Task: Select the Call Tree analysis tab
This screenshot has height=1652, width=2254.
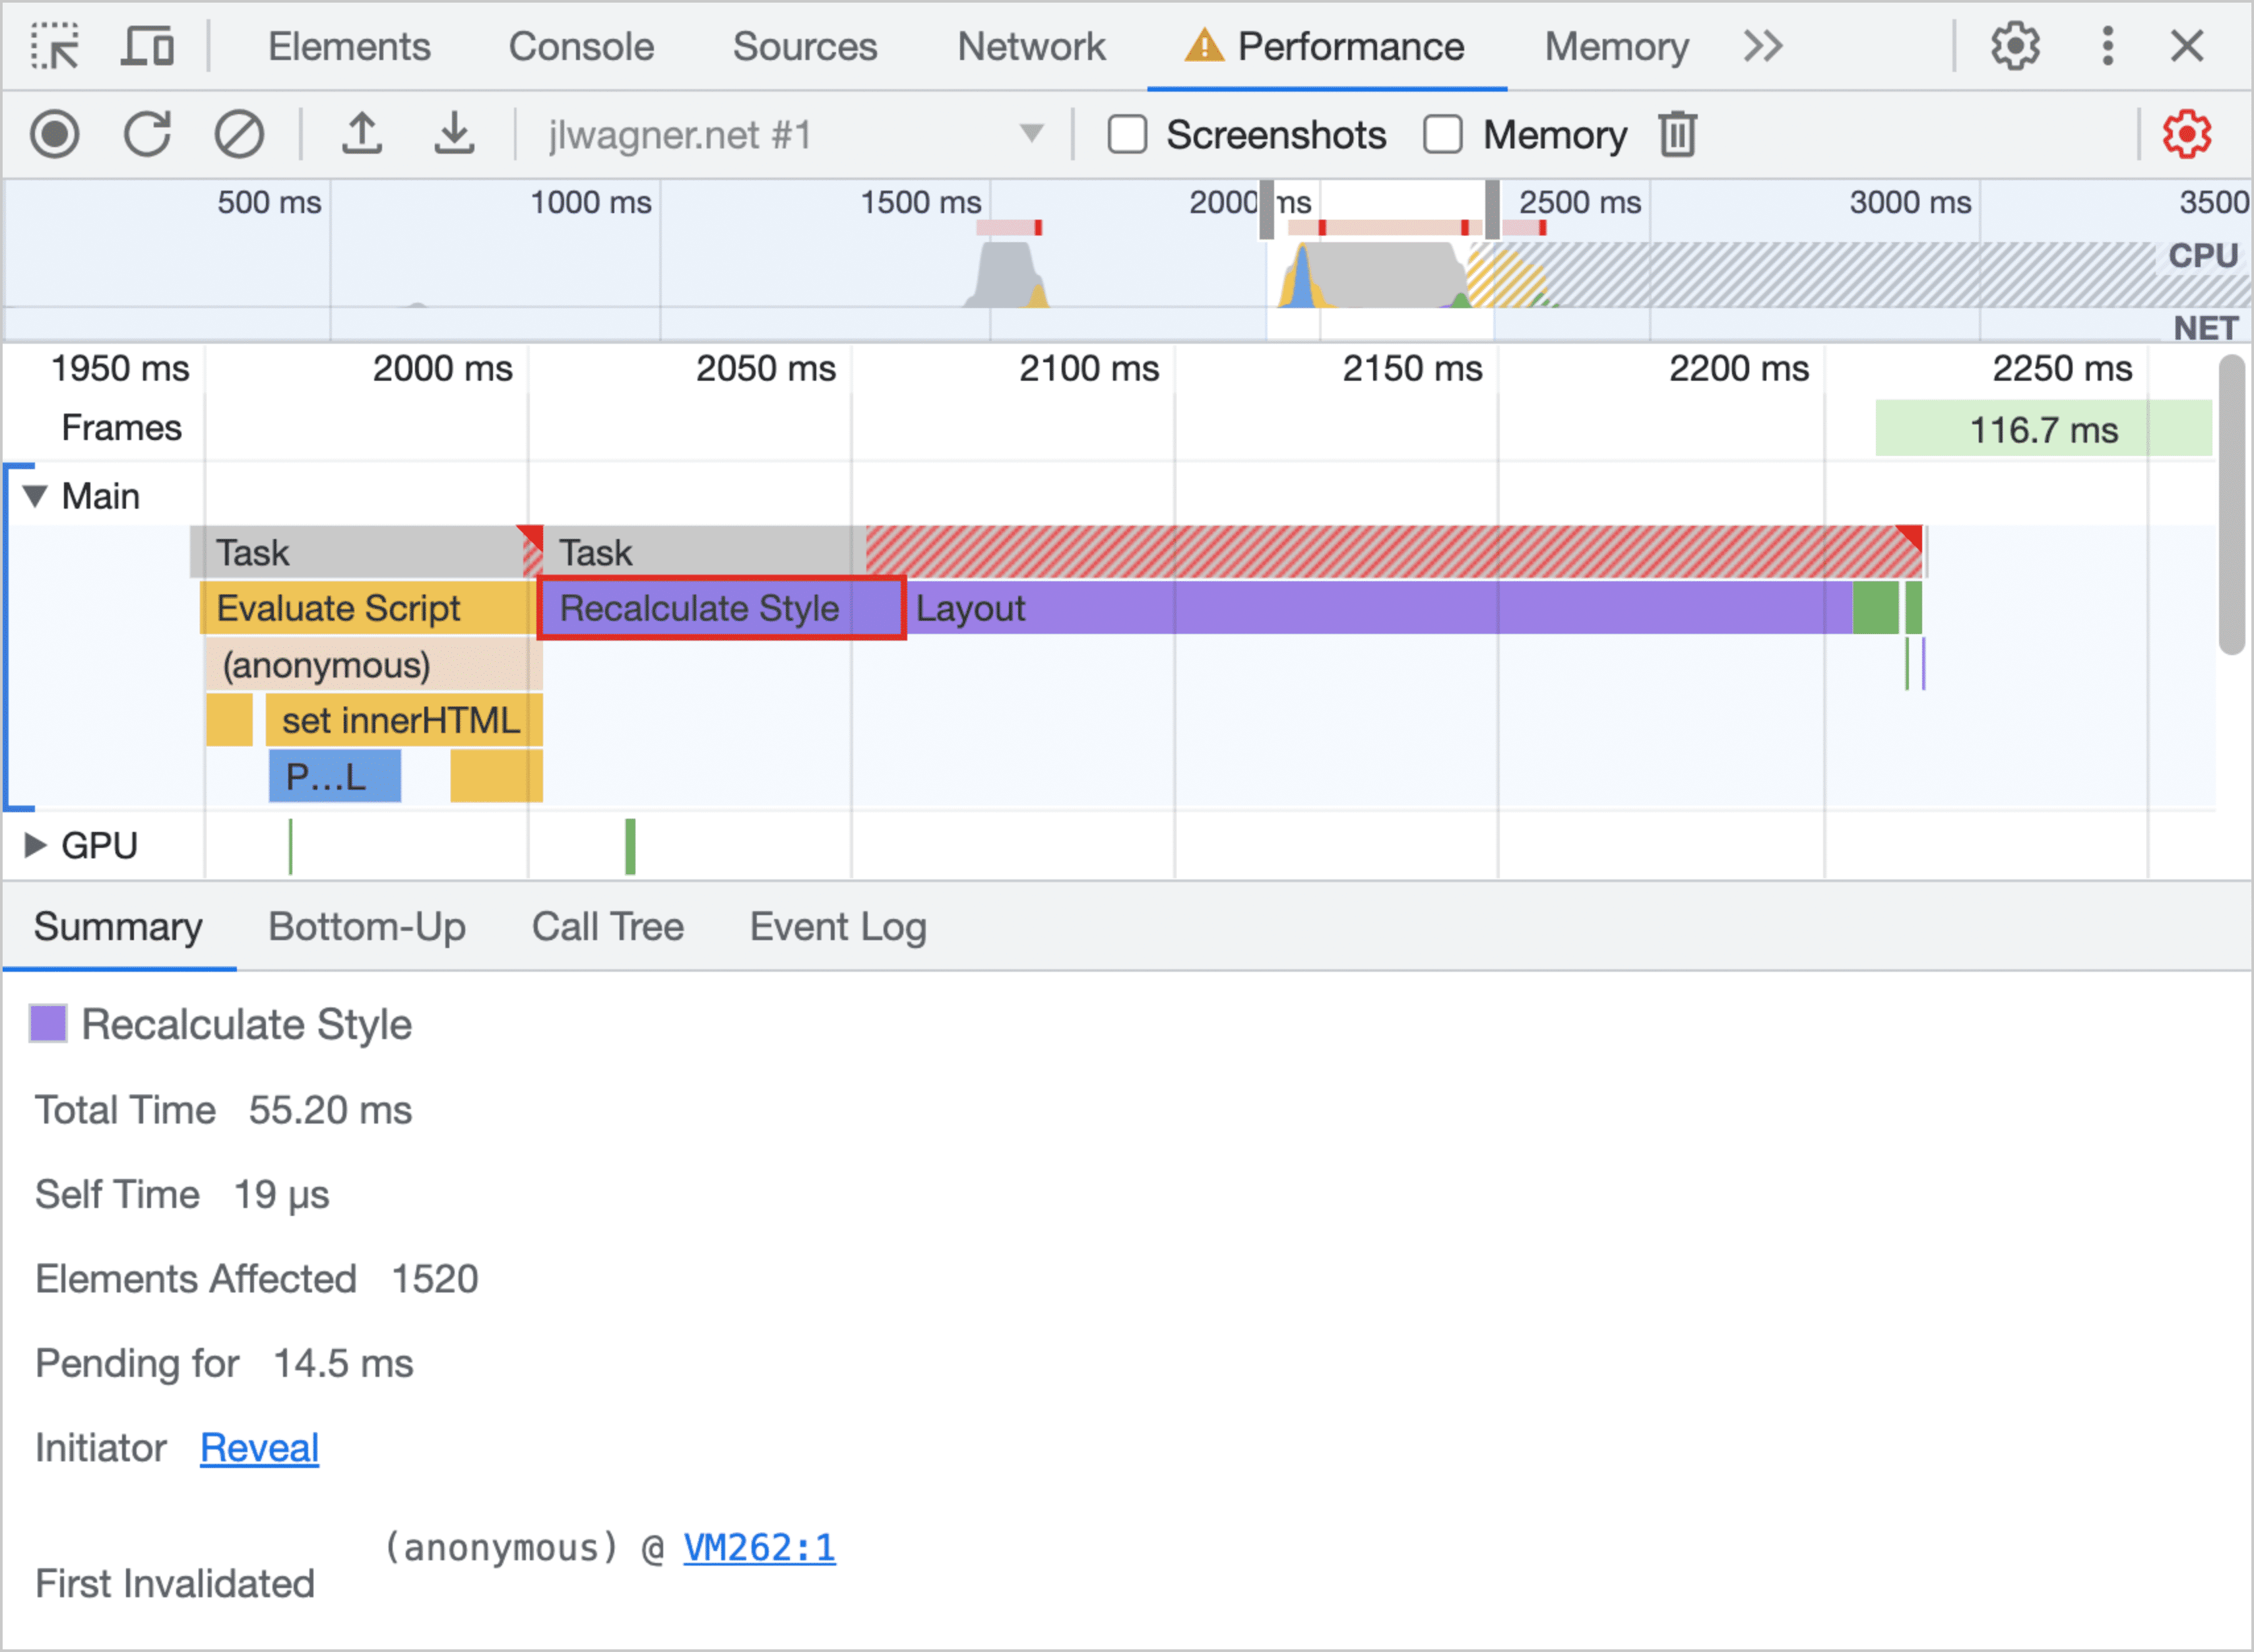Action: coord(607,926)
